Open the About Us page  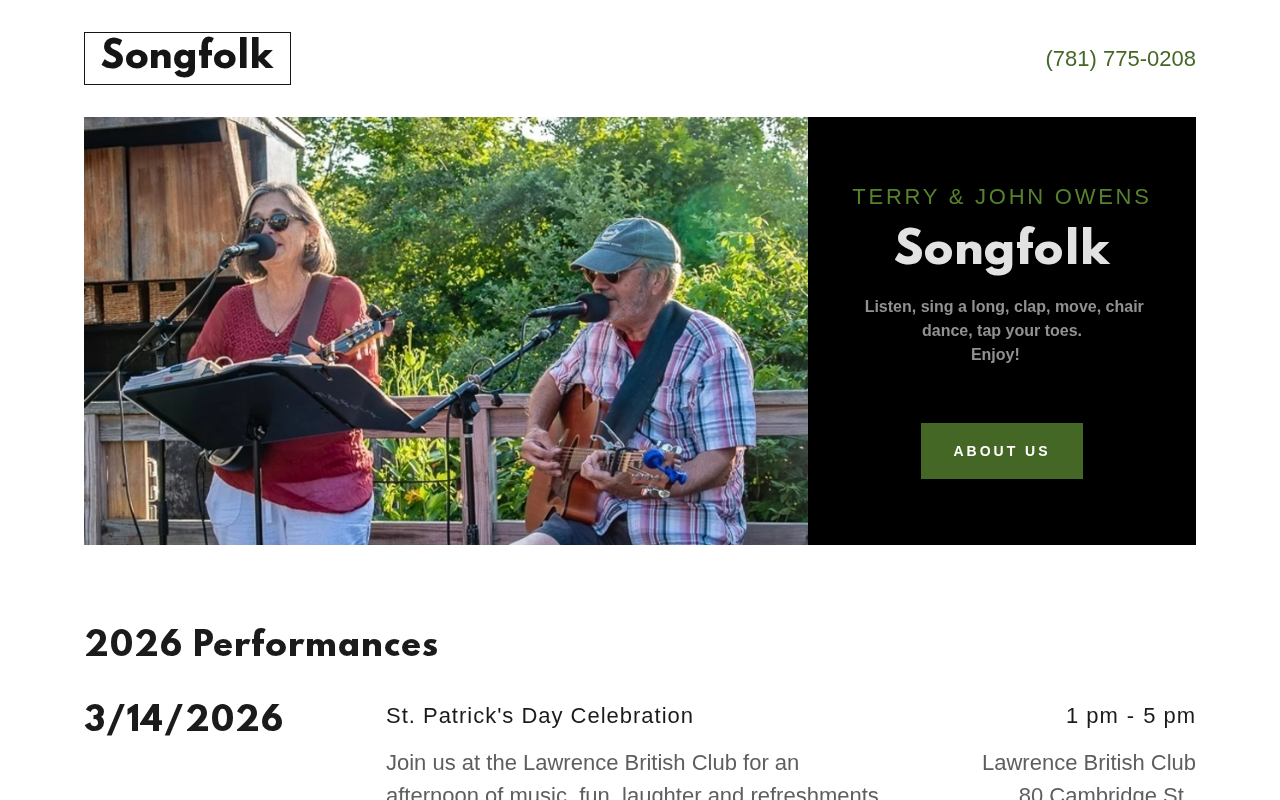point(1001,451)
